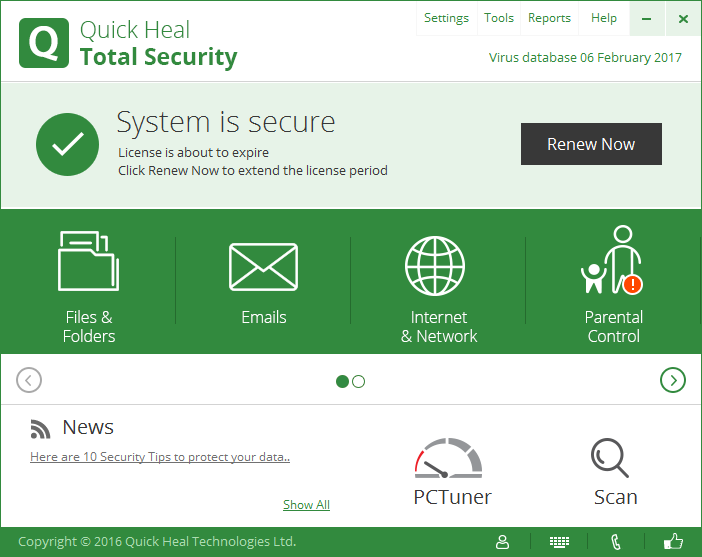Go to previous feature page with left arrow
The height and width of the screenshot is (557, 702).
tap(30, 380)
